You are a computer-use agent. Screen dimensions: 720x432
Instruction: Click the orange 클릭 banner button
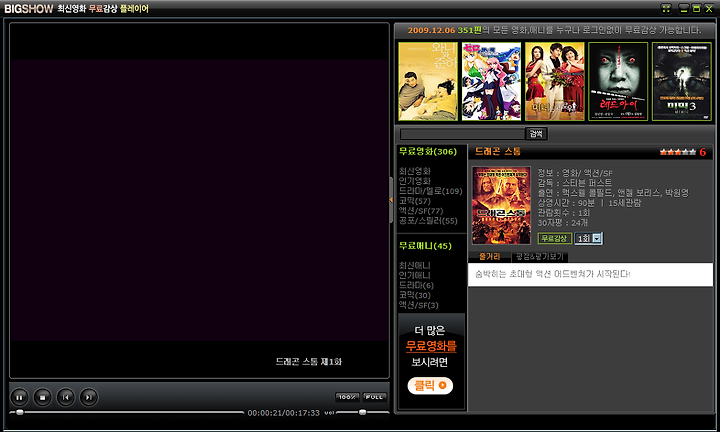click(x=430, y=386)
